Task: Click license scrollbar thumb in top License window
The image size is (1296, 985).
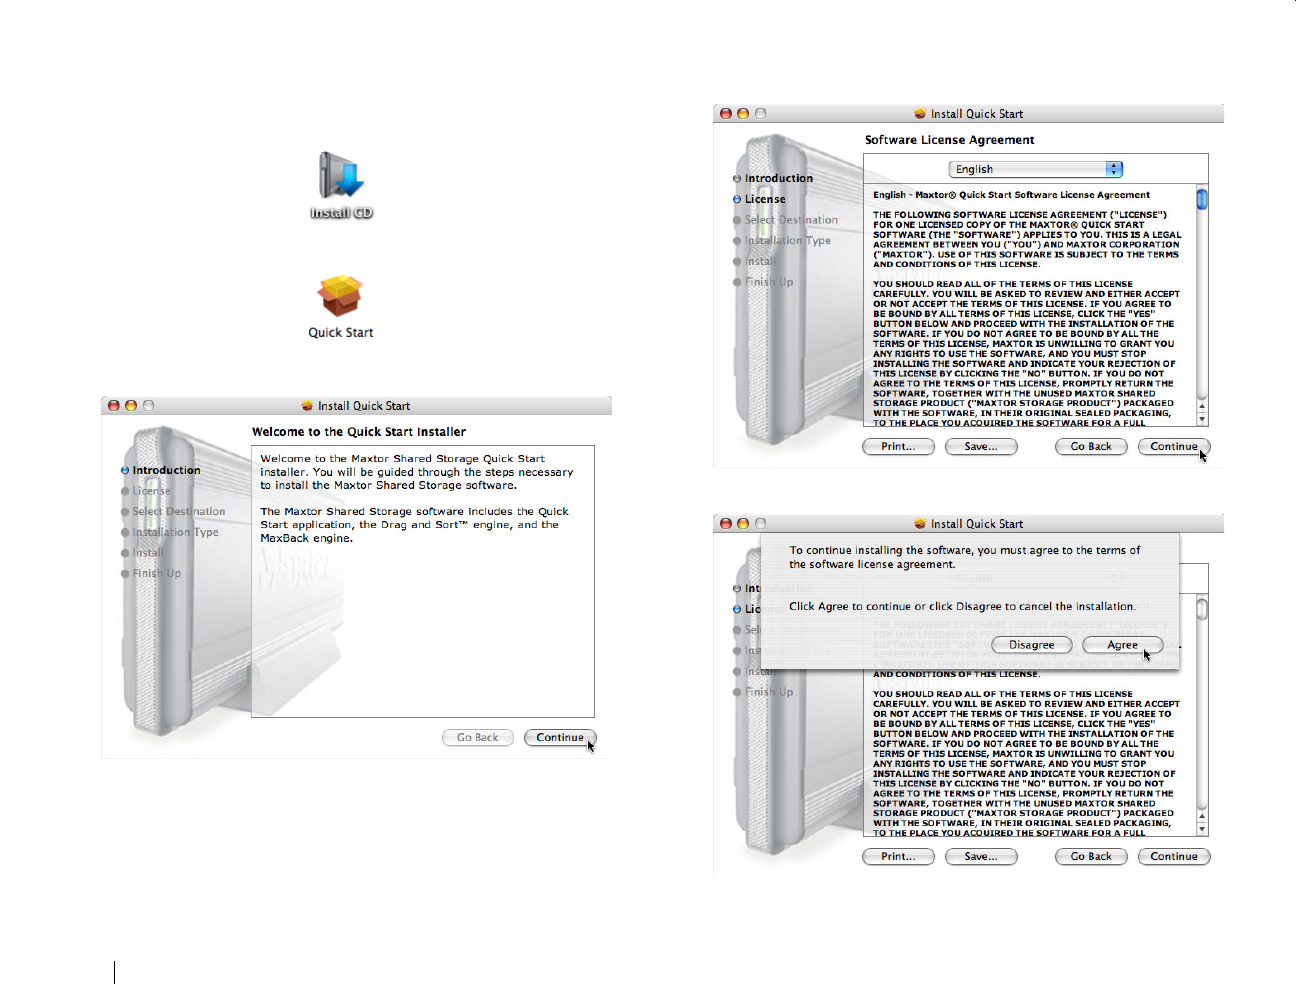Action: [1202, 199]
